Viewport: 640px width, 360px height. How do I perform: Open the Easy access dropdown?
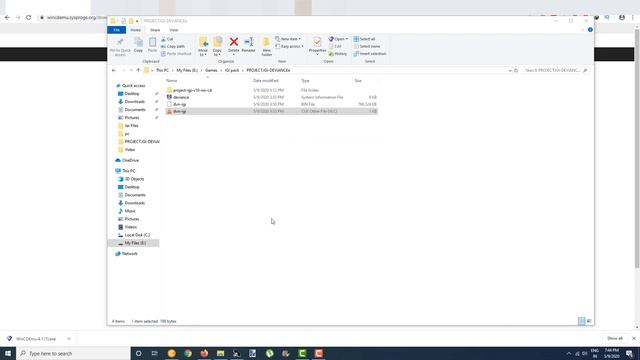pos(289,47)
